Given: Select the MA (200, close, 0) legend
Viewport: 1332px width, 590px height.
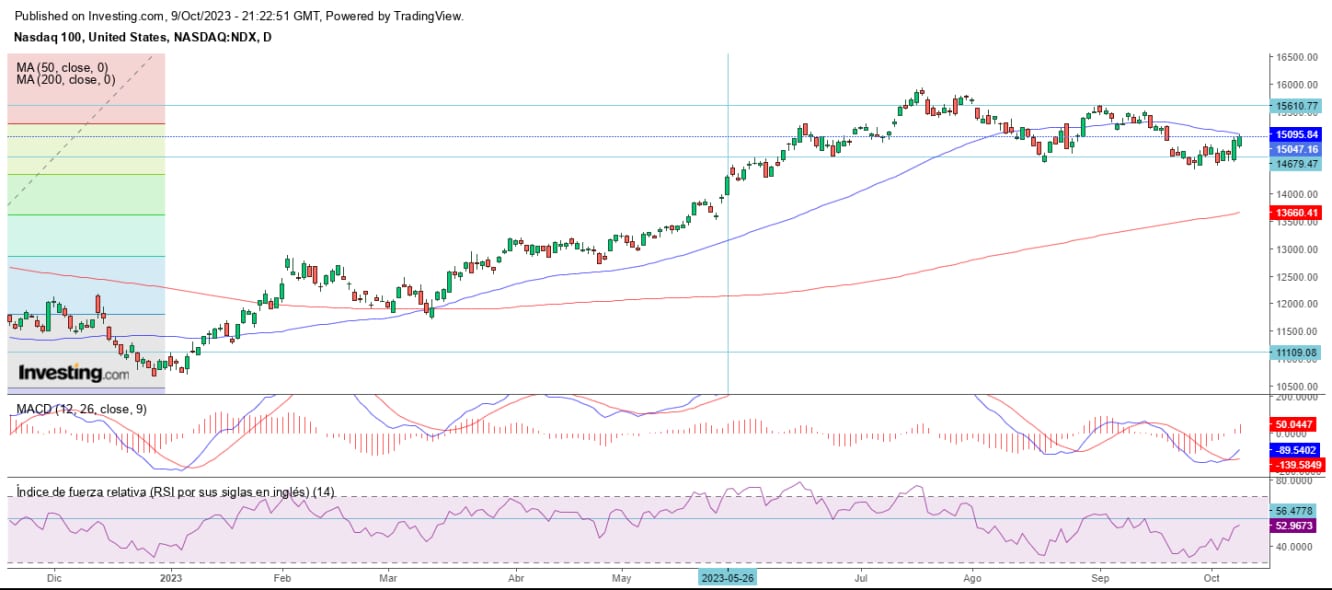Looking at the screenshot, I should click(65, 79).
